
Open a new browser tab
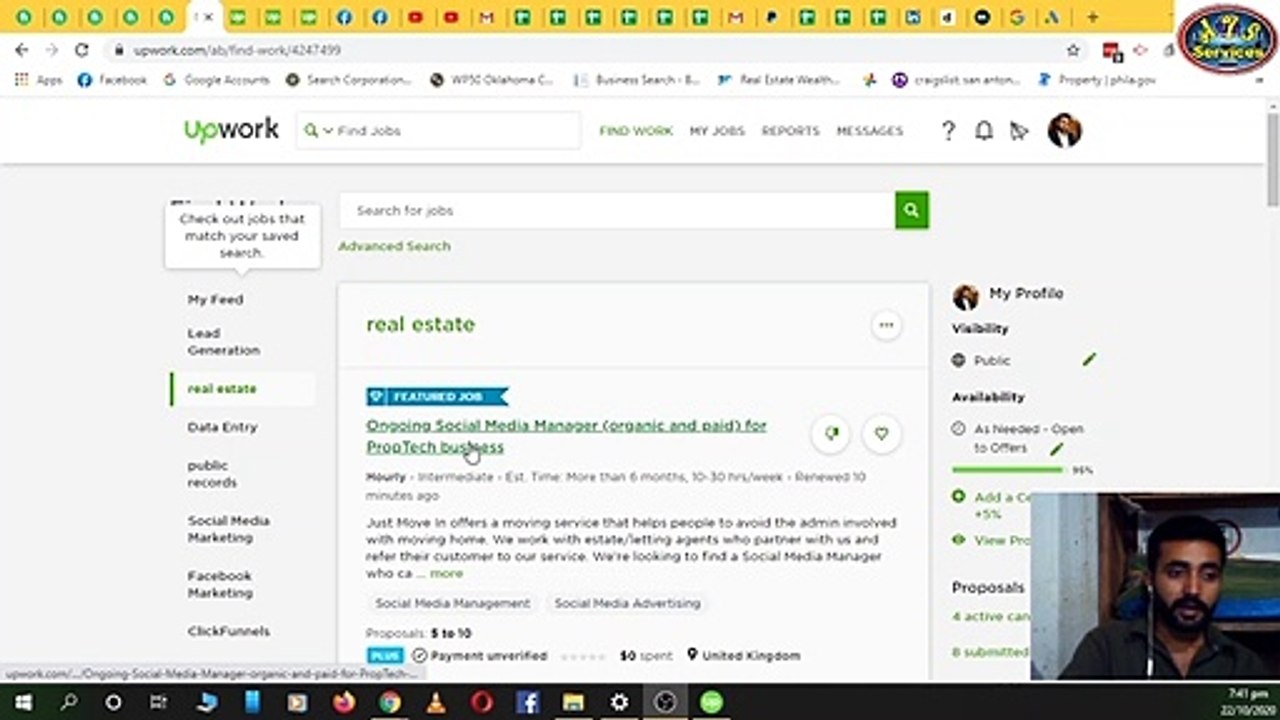pyautogui.click(x=1092, y=17)
